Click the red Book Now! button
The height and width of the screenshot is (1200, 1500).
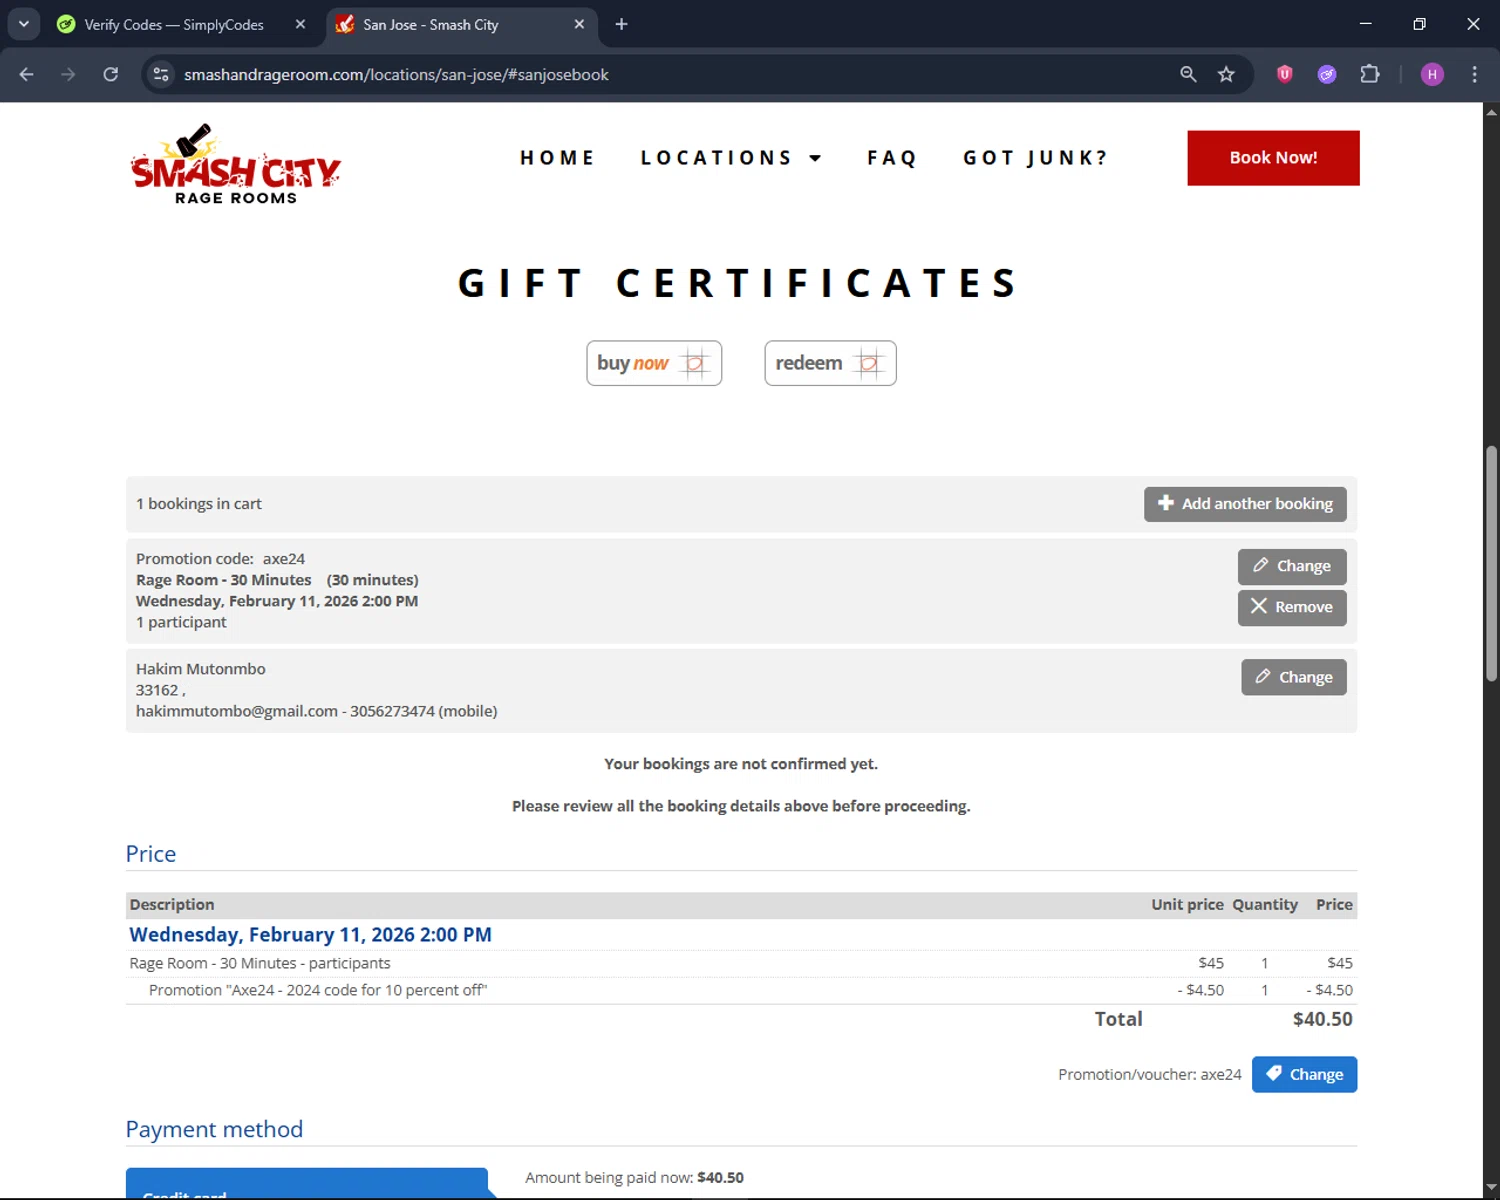click(1273, 158)
